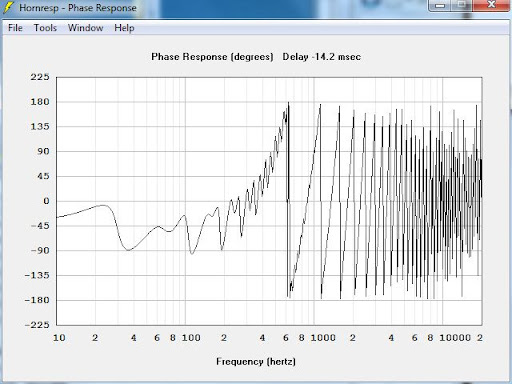Close the Phase Response window
Image resolution: width=512 pixels, height=384 pixels.
click(492, 5)
